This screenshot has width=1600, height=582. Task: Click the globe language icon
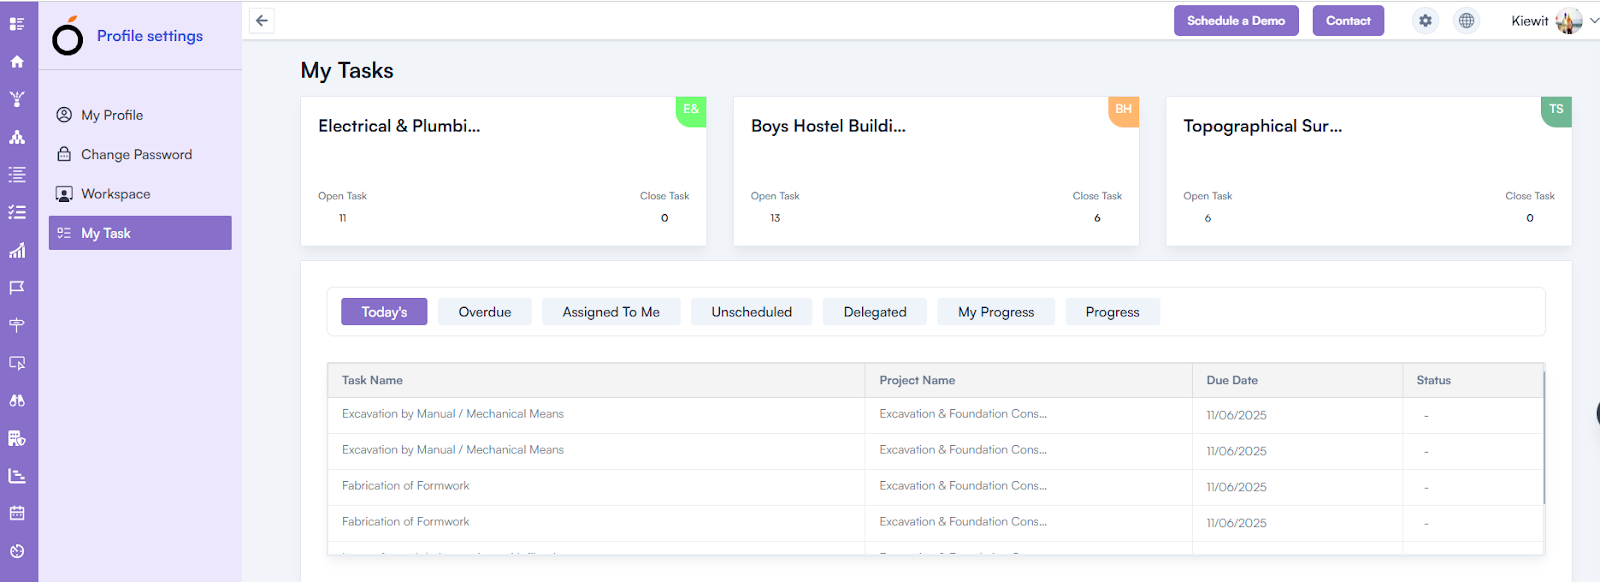(1466, 21)
